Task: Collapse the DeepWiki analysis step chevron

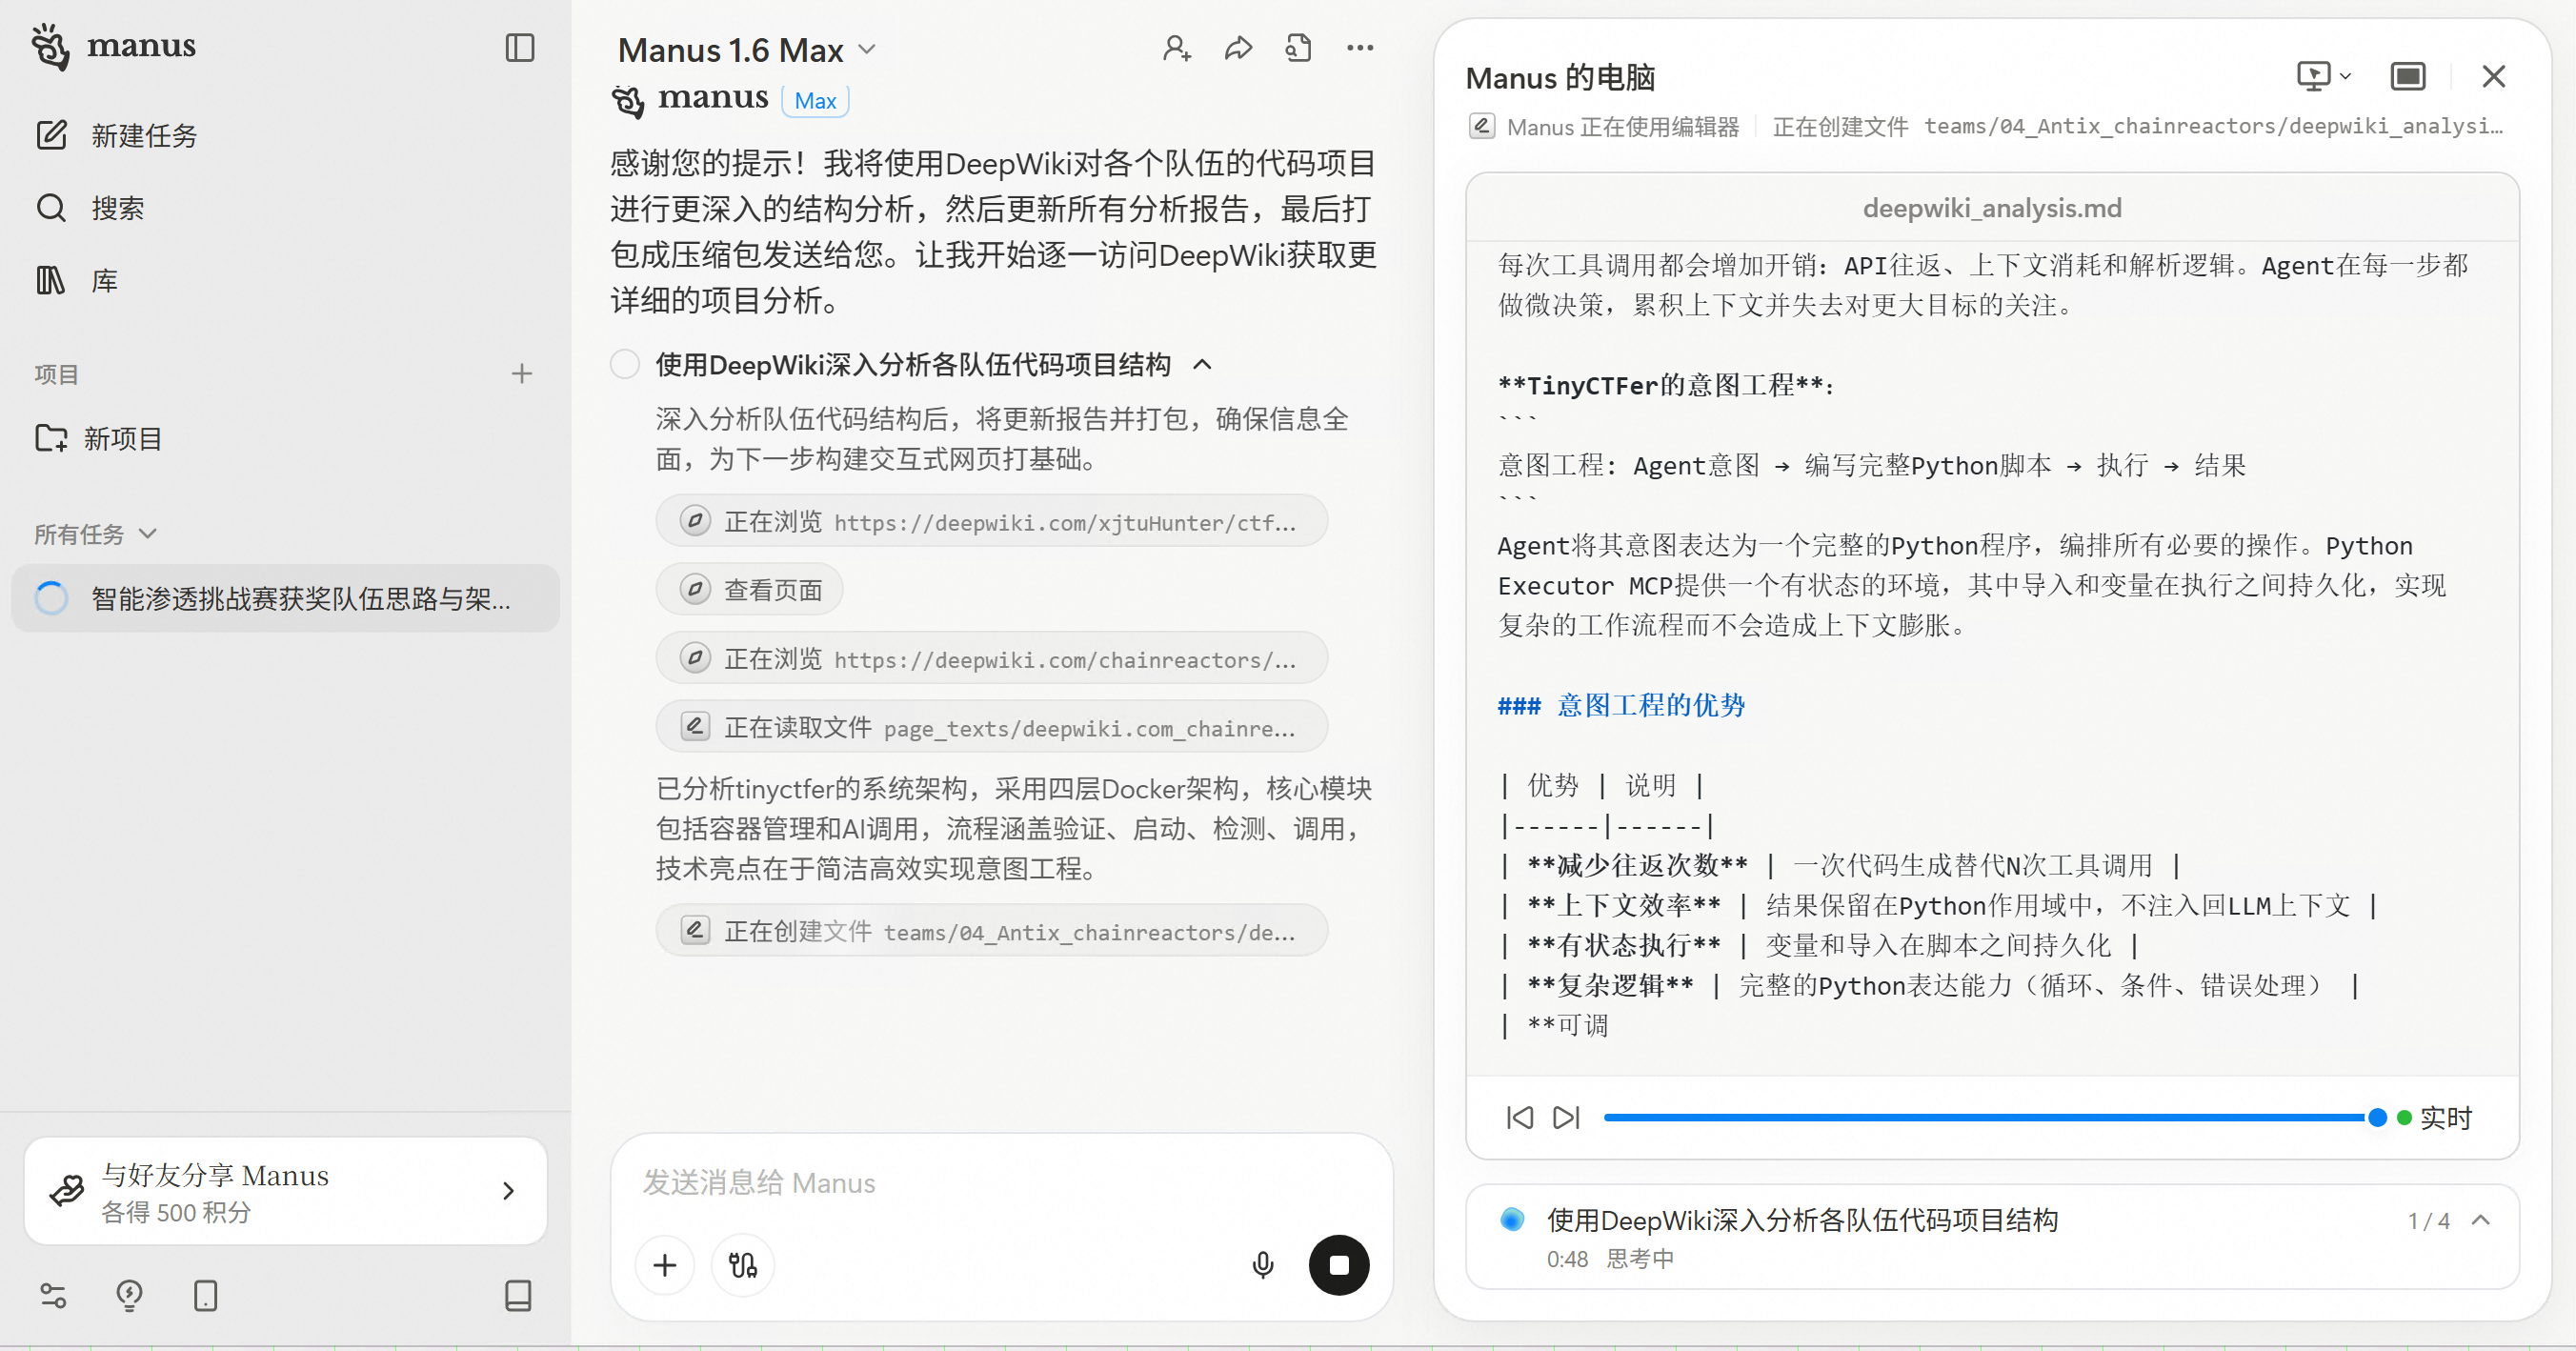Action: click(1203, 364)
